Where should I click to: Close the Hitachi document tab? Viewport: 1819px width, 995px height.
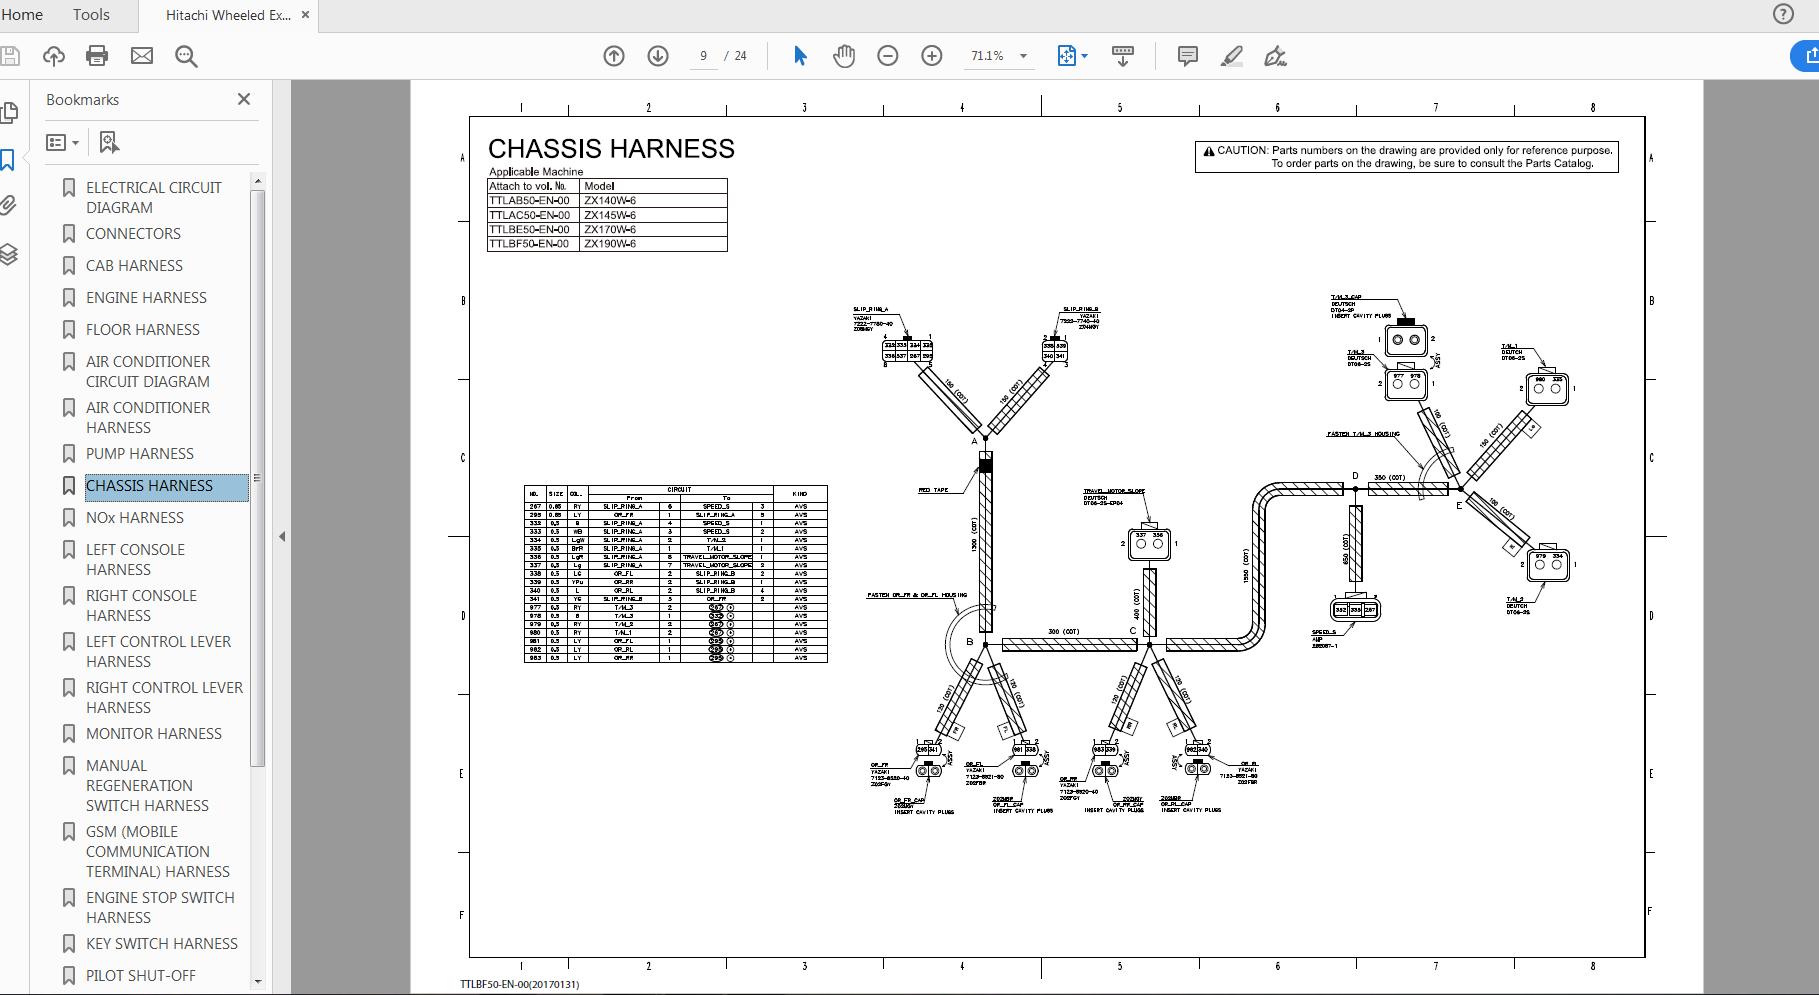(x=306, y=15)
